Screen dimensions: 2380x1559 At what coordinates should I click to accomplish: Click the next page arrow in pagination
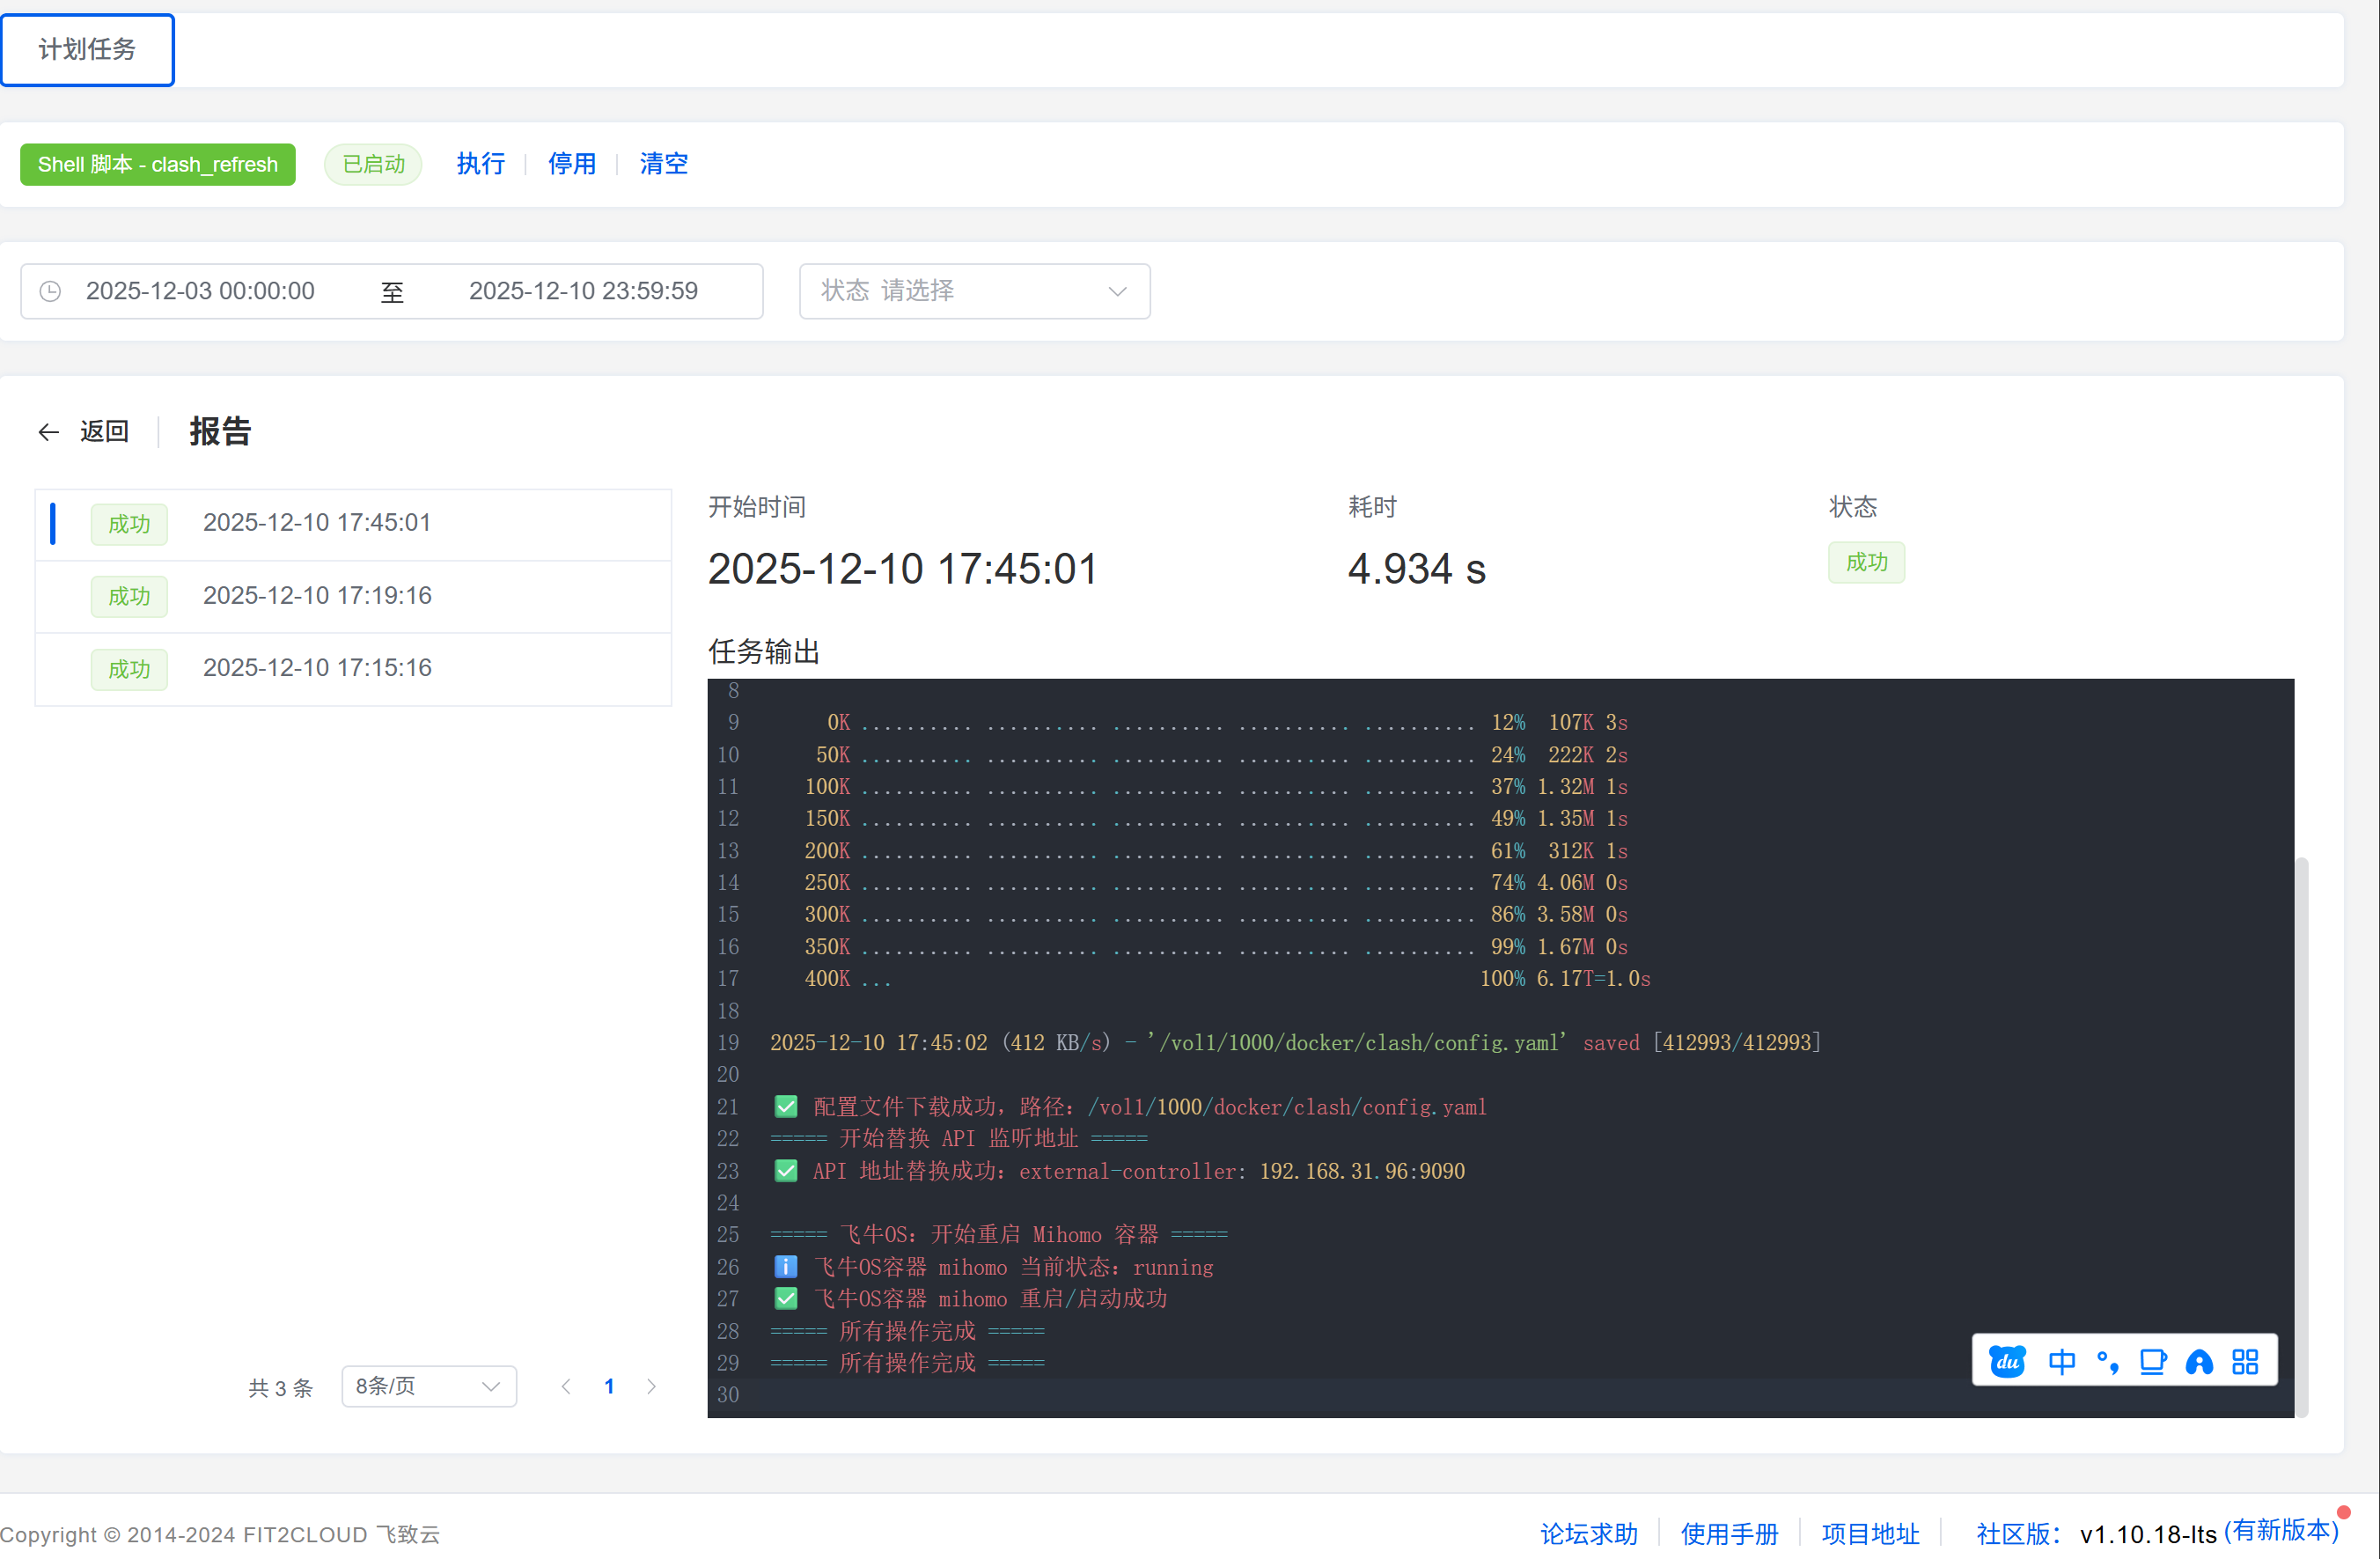coord(651,1386)
